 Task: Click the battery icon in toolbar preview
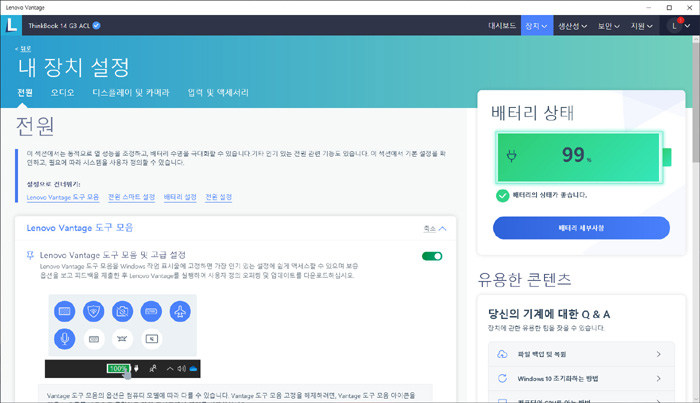pos(151,311)
